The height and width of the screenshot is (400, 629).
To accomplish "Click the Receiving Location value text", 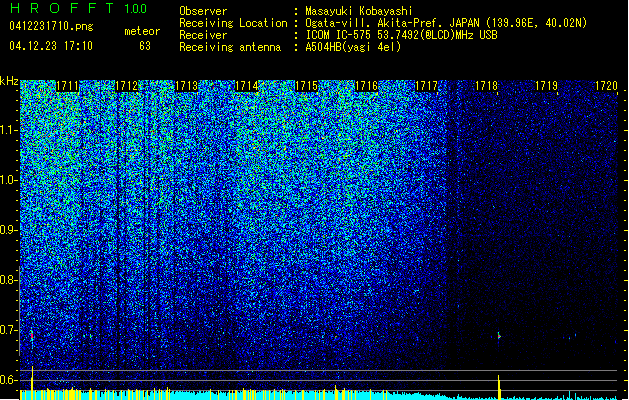I will 446,23.
